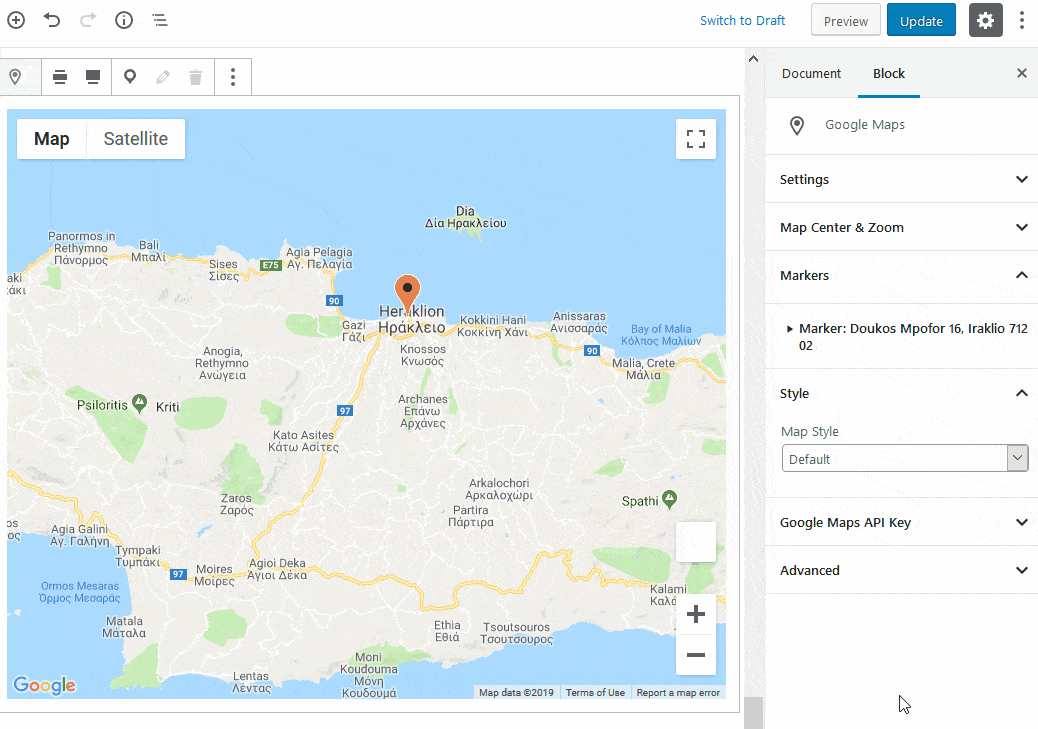Click the Google Maps pin icon in sidebar
This screenshot has width=1038, height=729.
pos(797,125)
